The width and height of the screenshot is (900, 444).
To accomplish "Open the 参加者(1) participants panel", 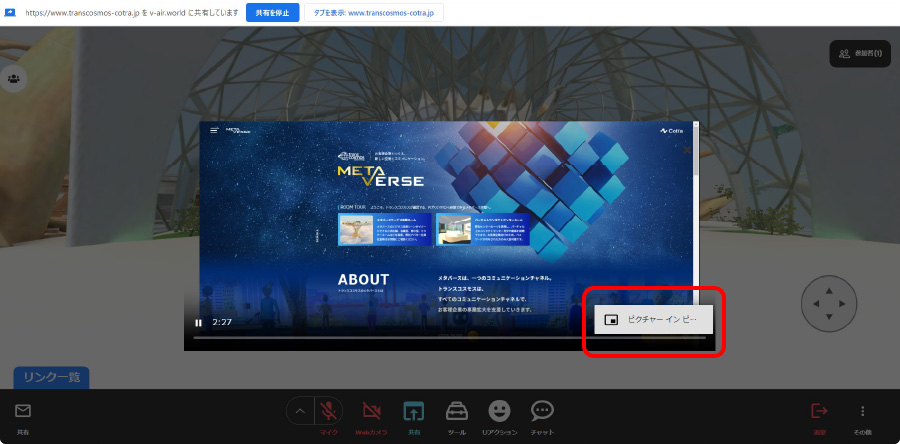I will point(860,53).
